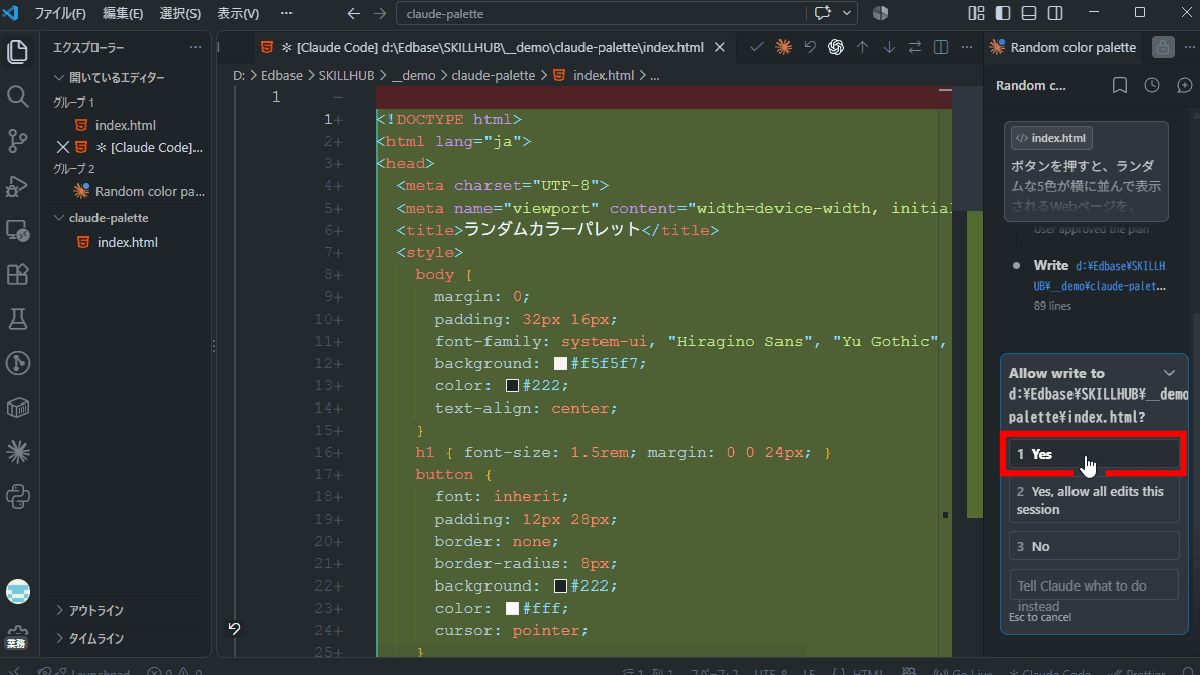Open the 表示(V) menu
1200x675 pixels.
(238, 13)
